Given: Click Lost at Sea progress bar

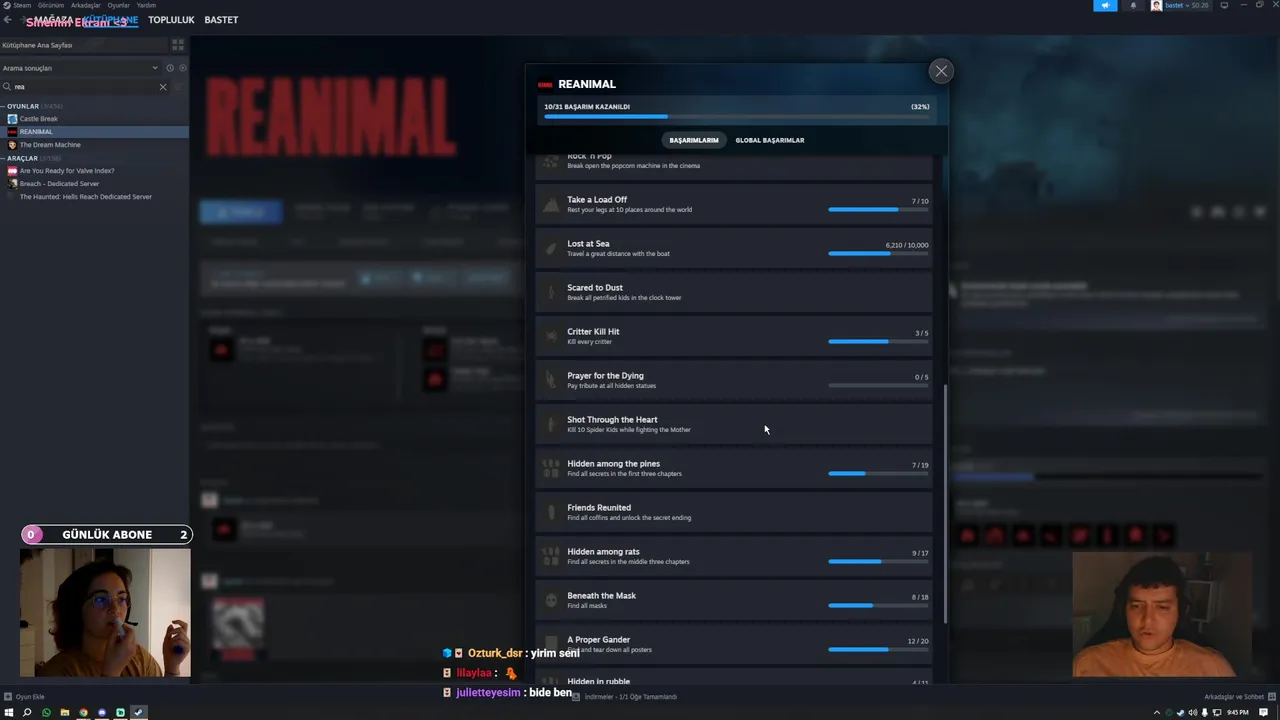Looking at the screenshot, I should click(878, 254).
